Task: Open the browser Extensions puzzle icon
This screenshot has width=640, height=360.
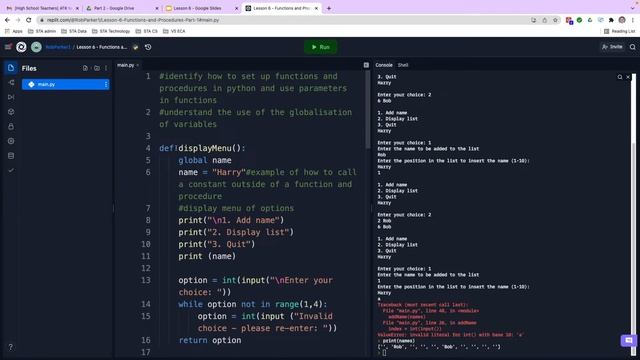Action: click(611, 20)
